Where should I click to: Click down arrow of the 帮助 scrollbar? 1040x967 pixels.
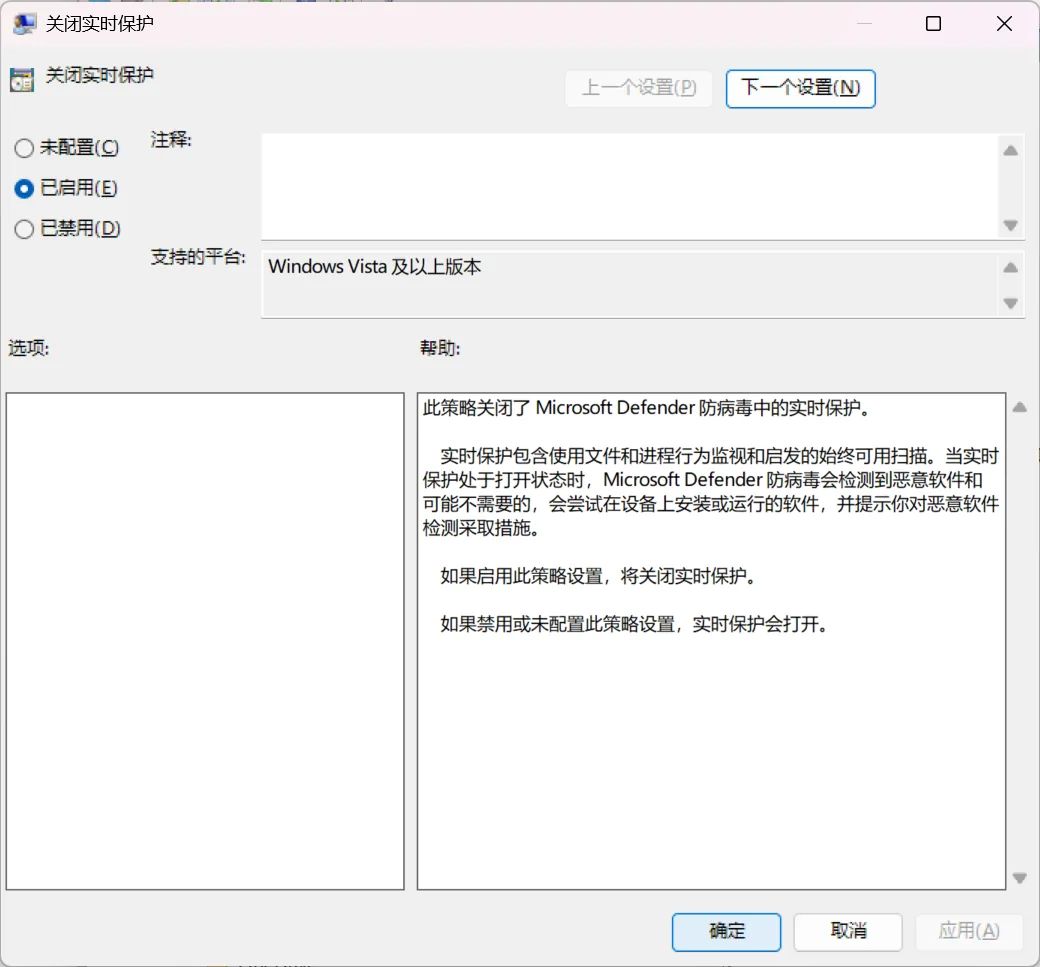(x=1020, y=878)
